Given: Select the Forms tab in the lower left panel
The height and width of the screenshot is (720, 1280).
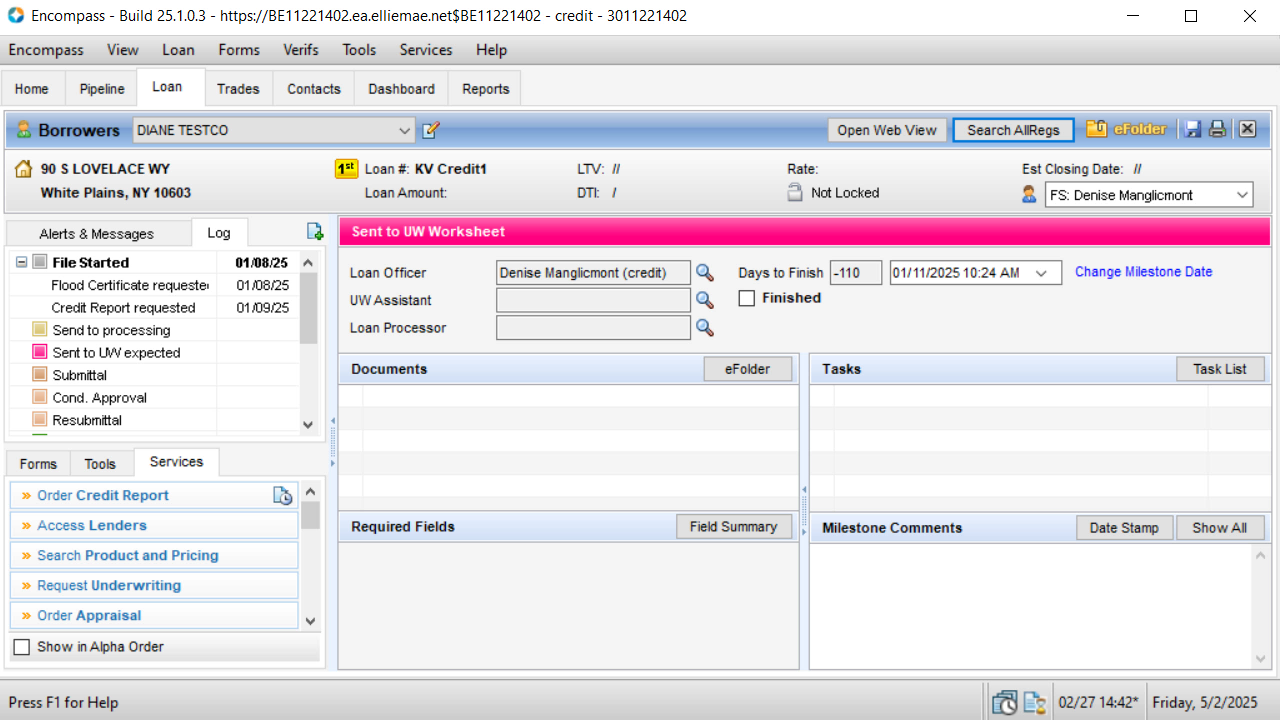Looking at the screenshot, I should point(38,464).
